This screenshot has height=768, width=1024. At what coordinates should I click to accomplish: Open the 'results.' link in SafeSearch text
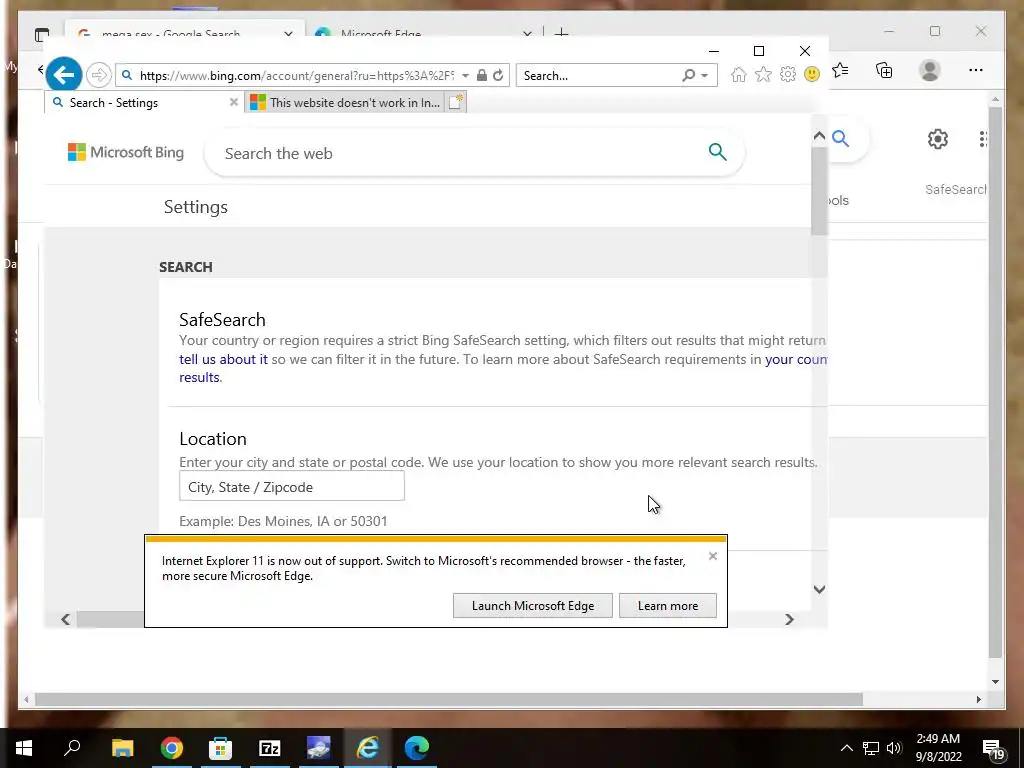(x=200, y=377)
